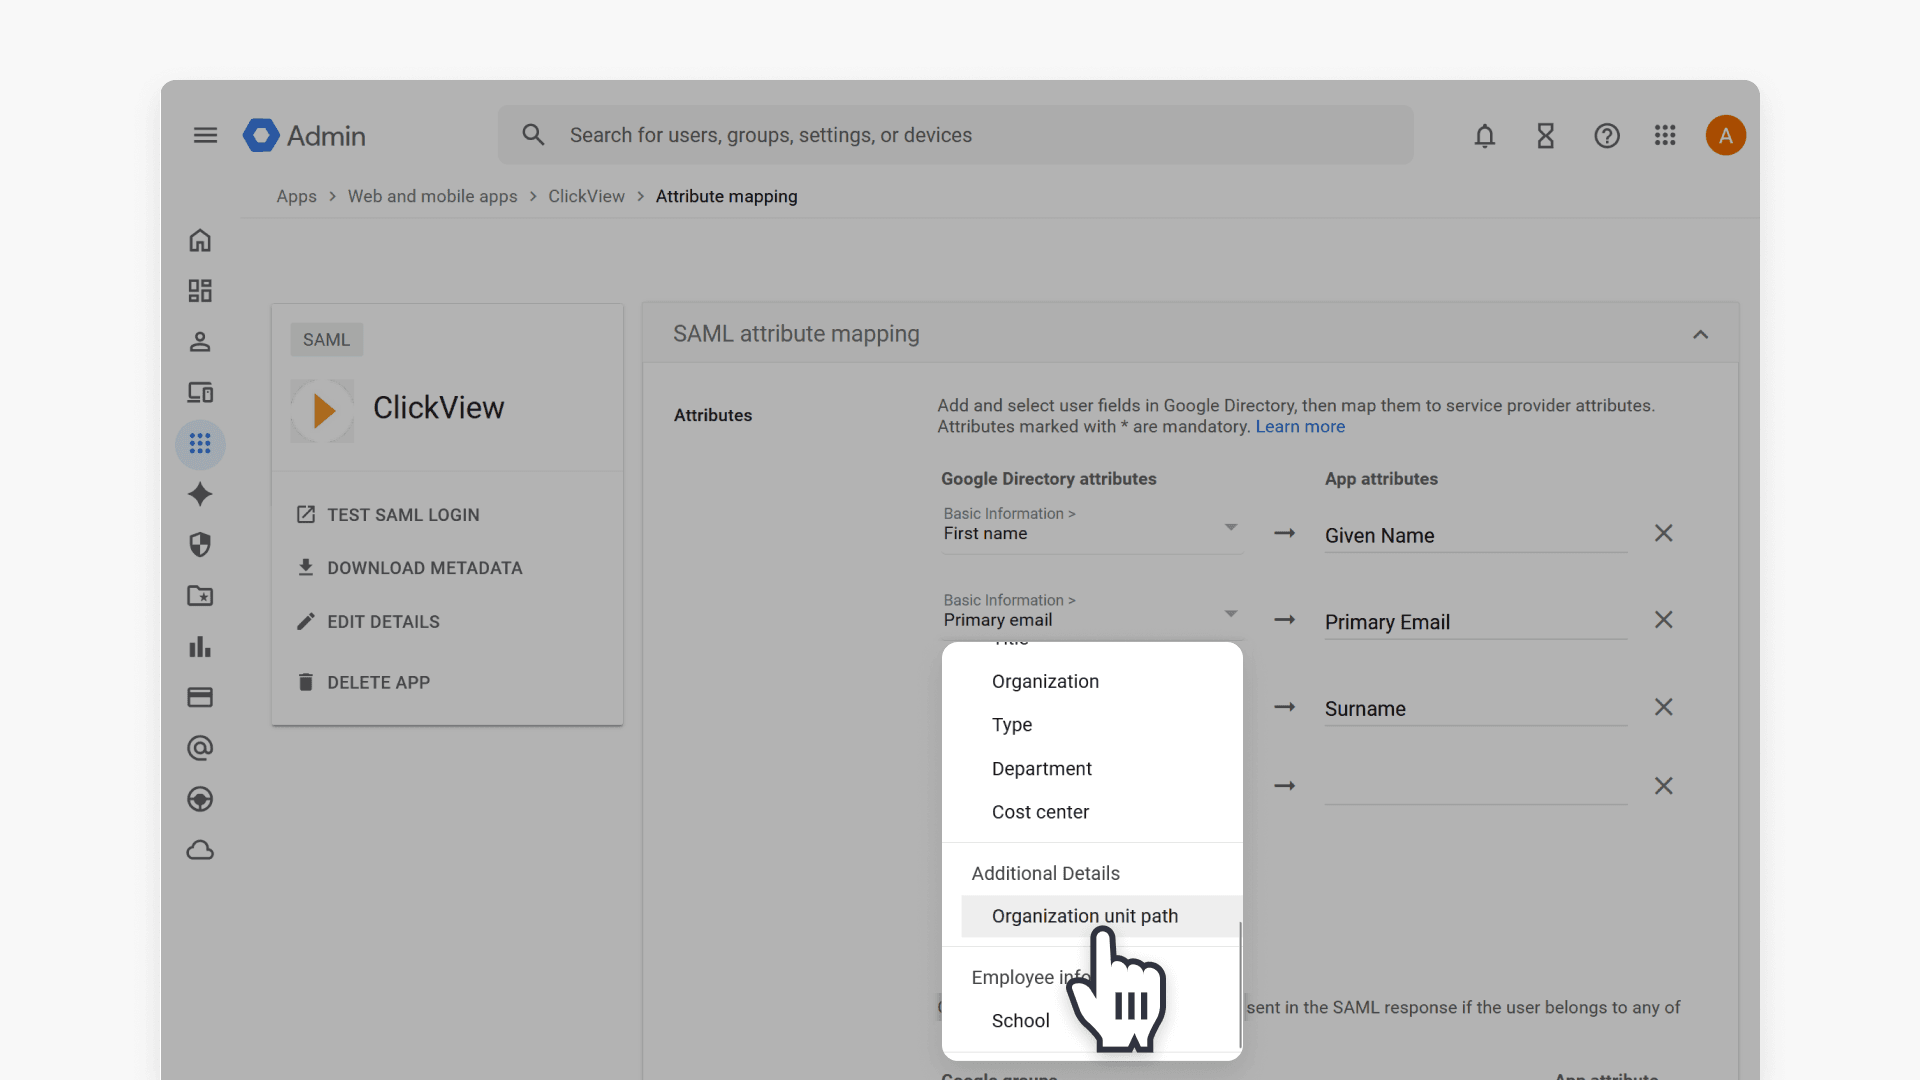Click the Google Directory attributes heading

(1048, 479)
